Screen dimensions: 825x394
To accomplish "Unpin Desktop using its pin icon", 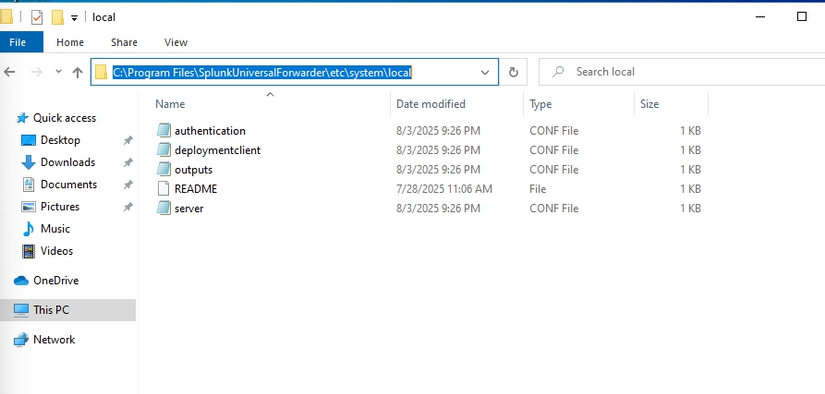I will tap(127, 140).
